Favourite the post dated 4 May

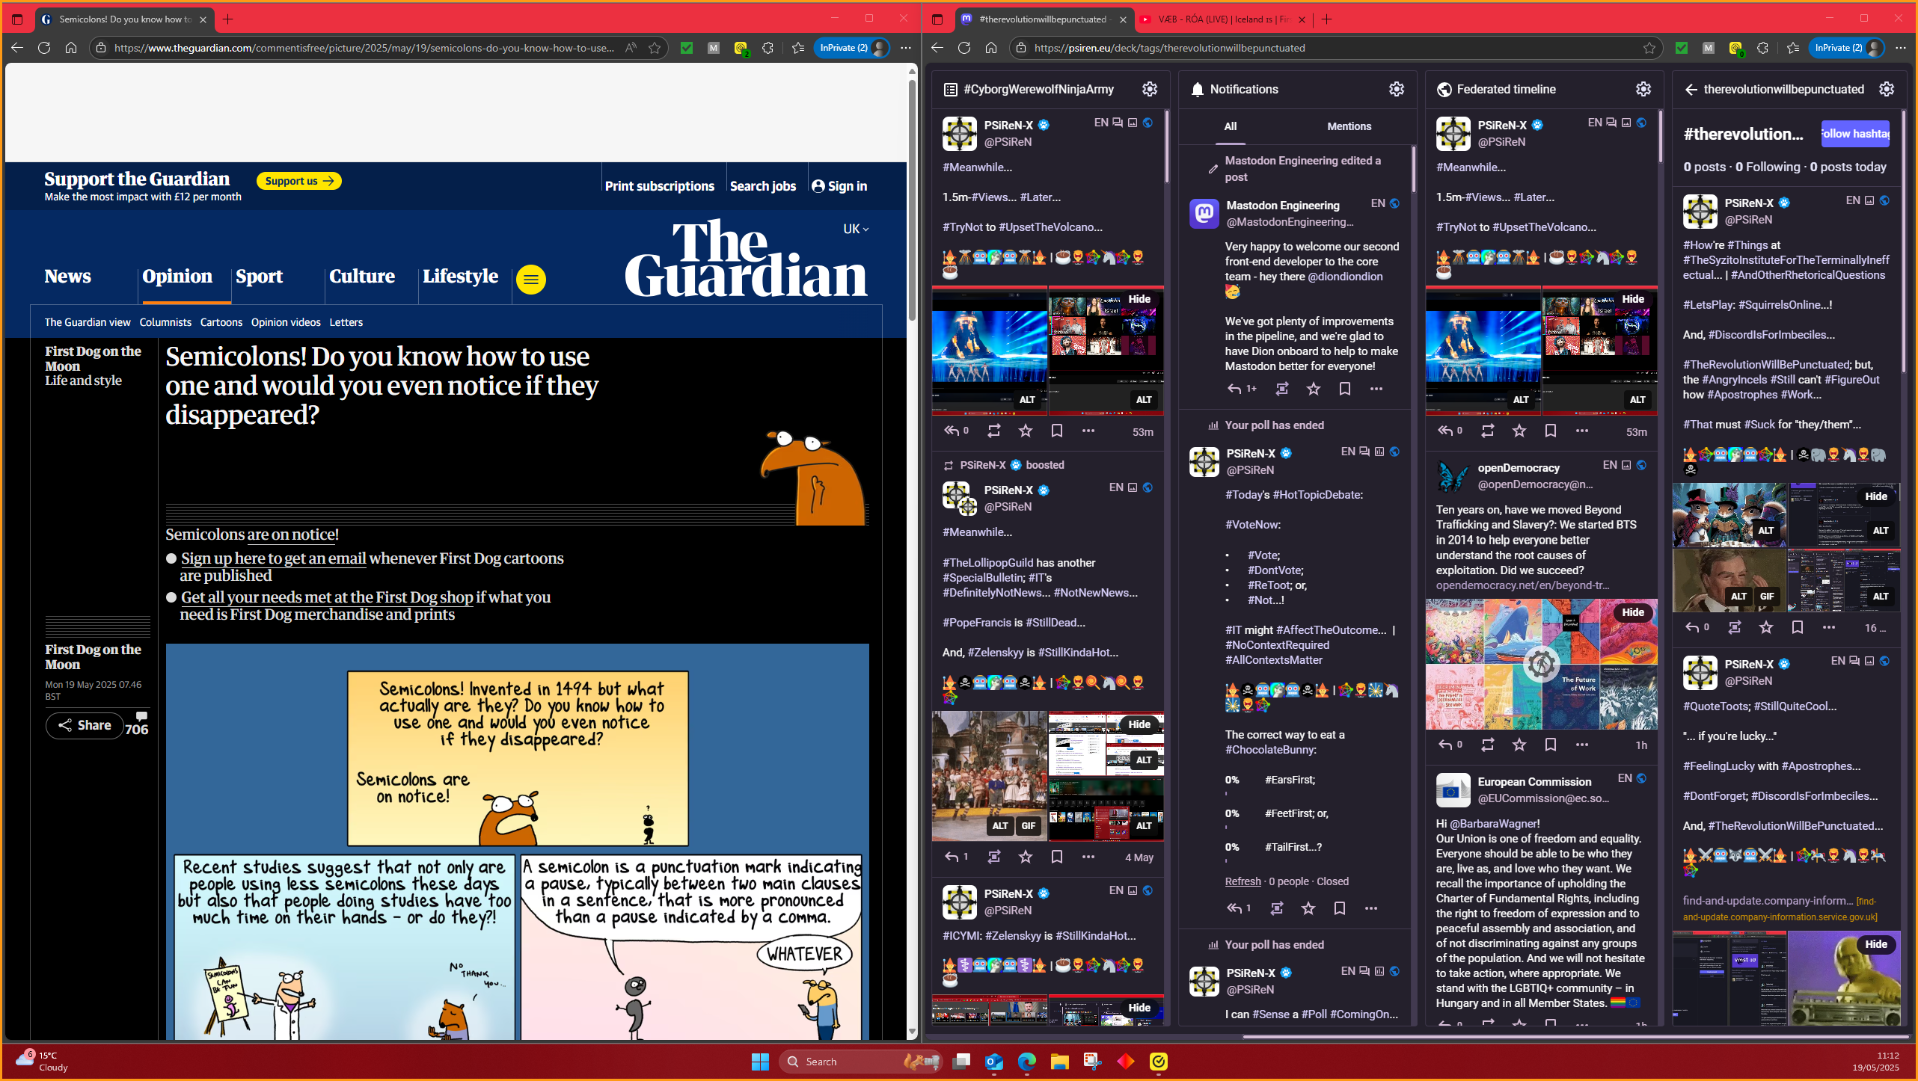pyautogui.click(x=1025, y=857)
